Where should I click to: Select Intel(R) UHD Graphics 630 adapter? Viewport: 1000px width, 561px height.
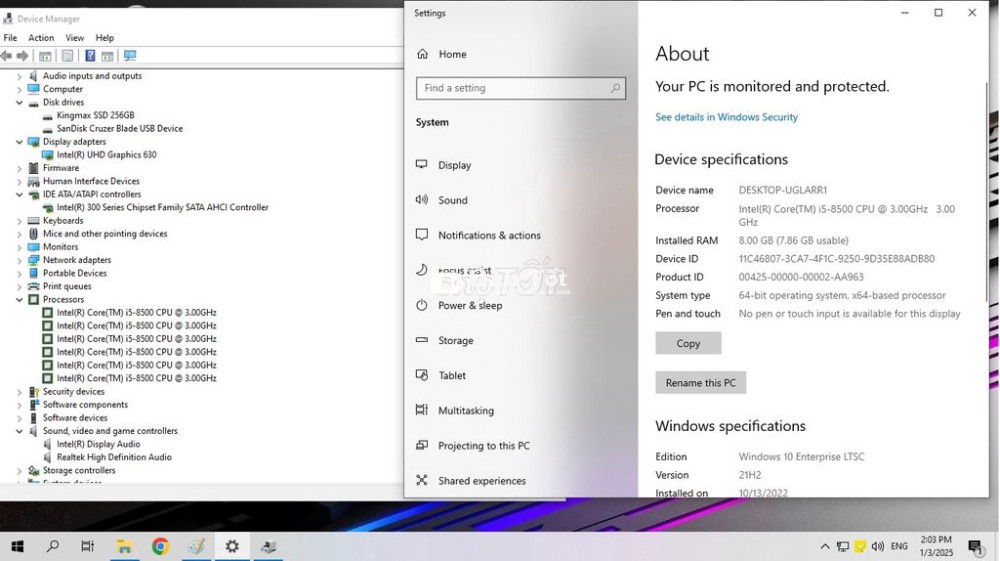[107, 155]
